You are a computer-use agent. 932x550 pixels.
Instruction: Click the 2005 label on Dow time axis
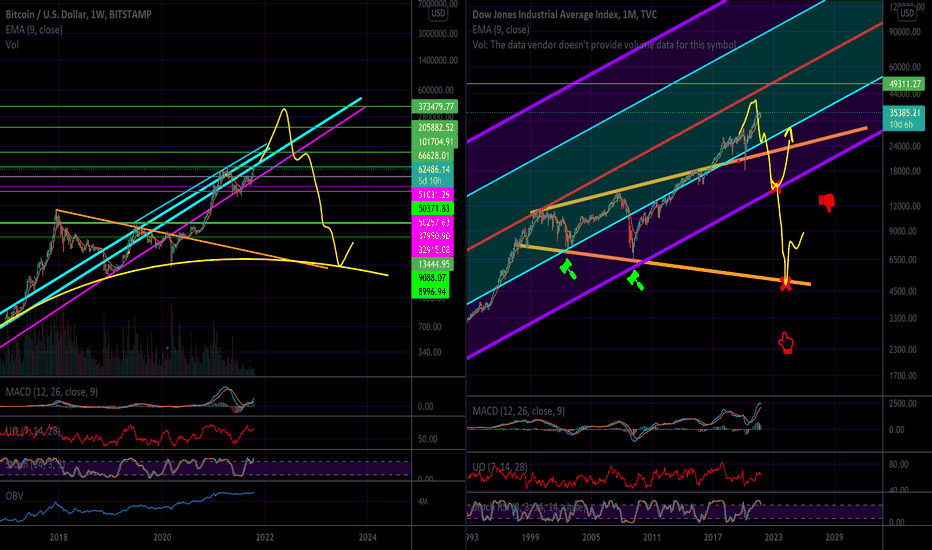[591, 538]
